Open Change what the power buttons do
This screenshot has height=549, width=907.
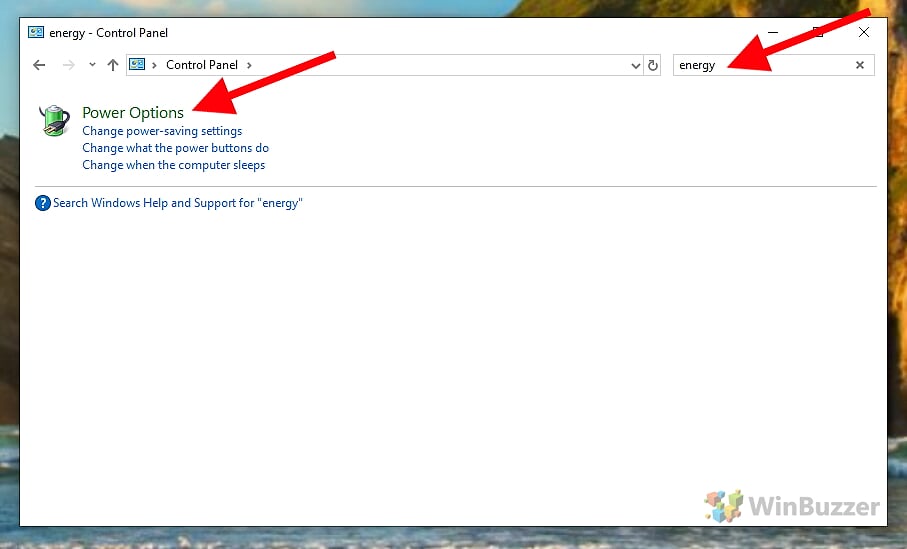click(175, 148)
